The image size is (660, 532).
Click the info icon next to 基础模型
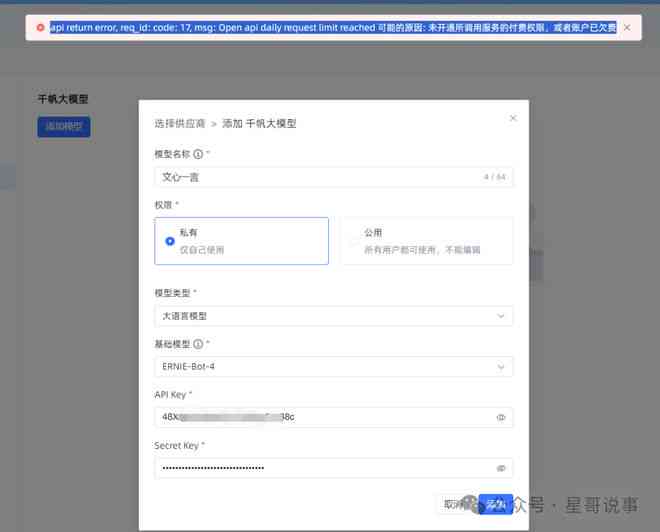[x=198, y=344]
